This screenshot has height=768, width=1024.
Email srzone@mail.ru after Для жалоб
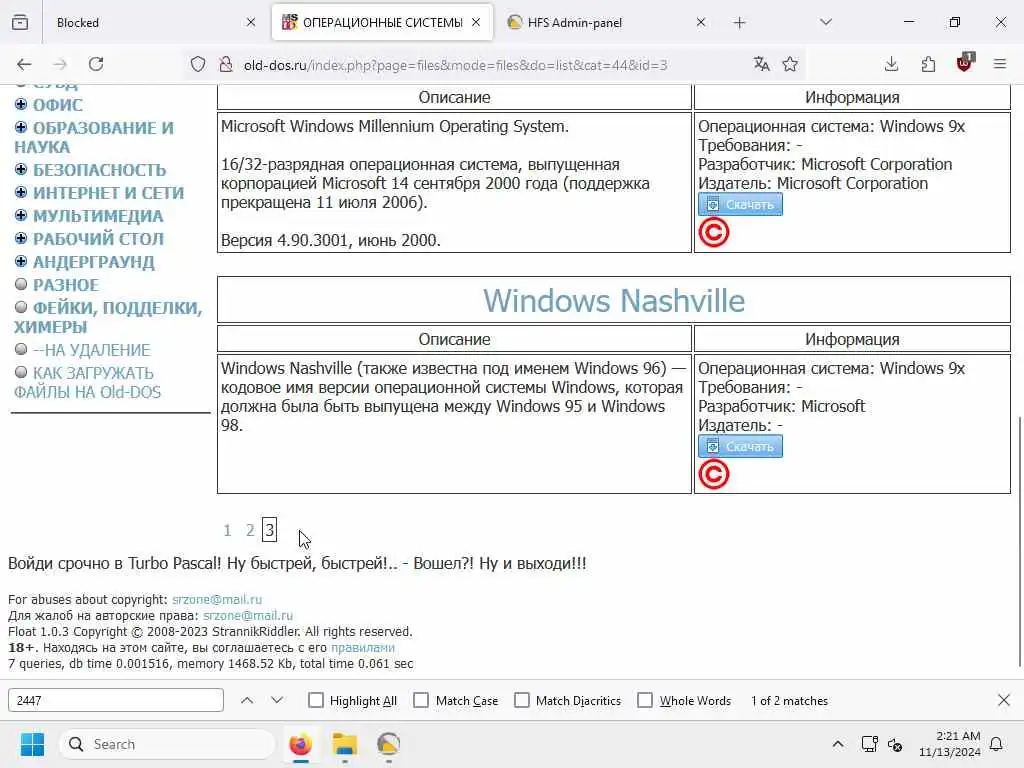click(x=248, y=615)
